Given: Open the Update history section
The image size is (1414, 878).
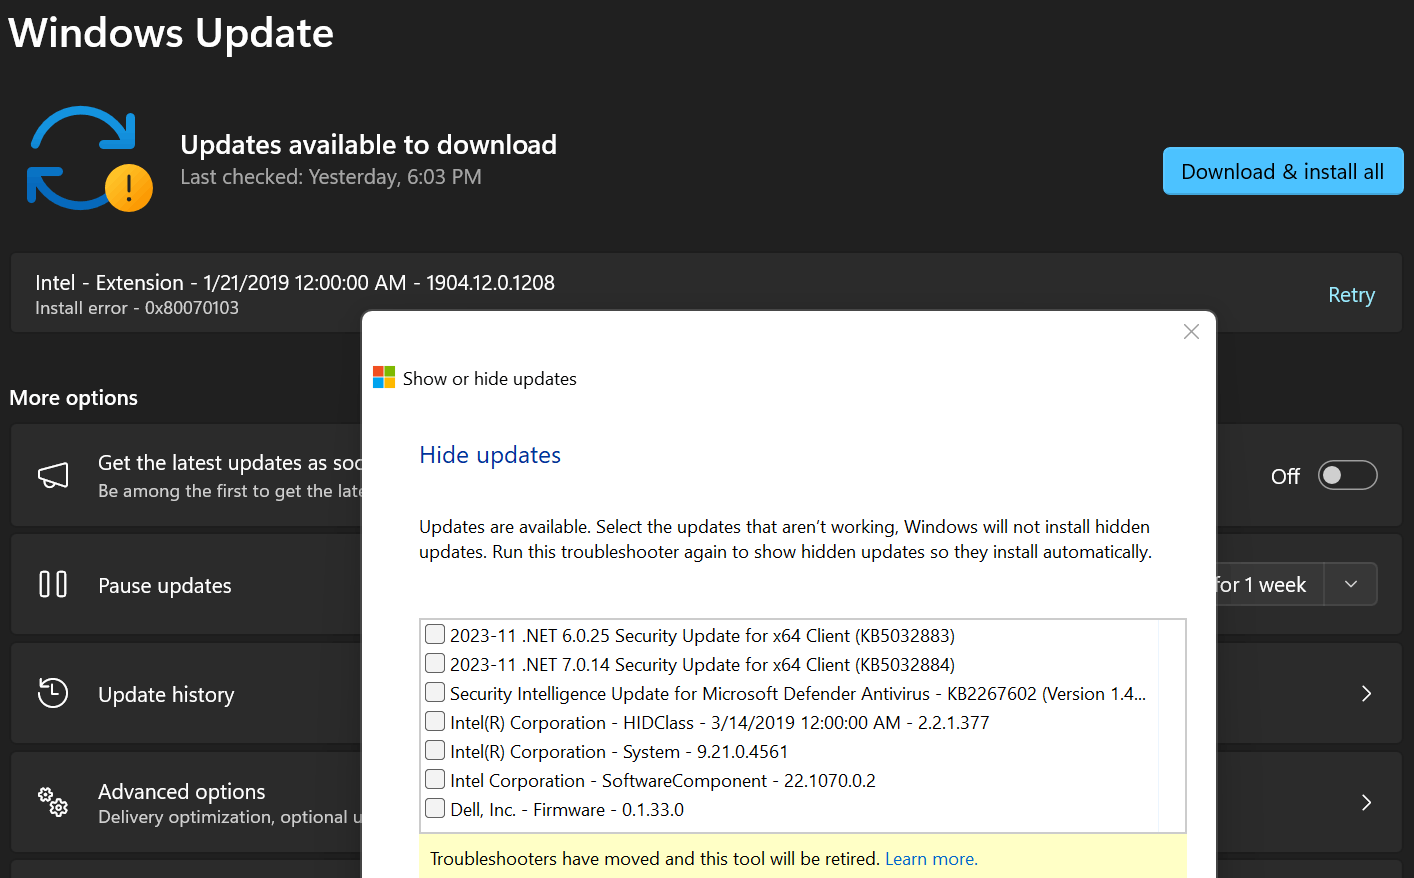Looking at the screenshot, I should pyautogui.click(x=166, y=694).
